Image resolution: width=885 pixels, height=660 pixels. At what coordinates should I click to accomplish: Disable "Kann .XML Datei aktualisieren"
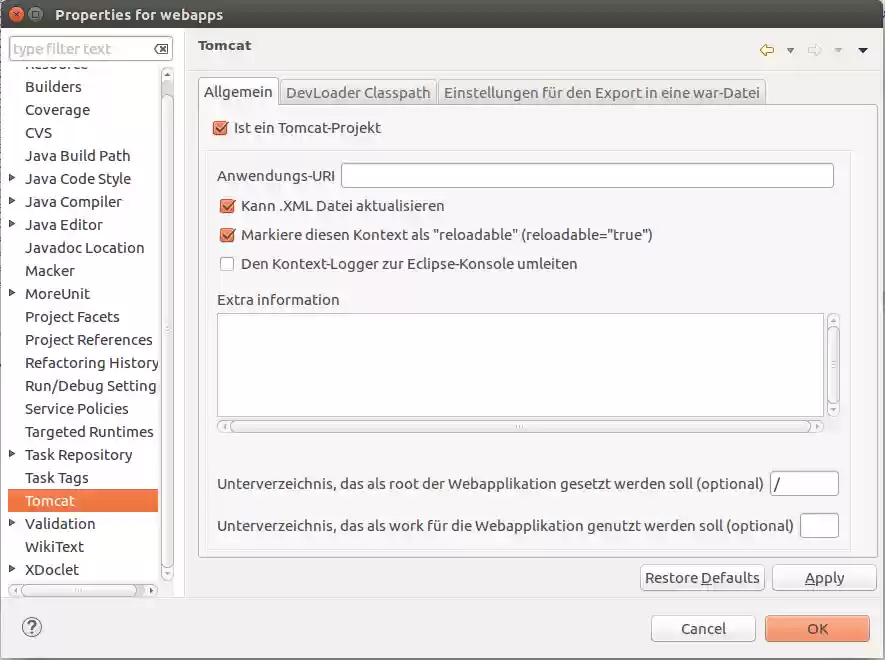click(x=225, y=205)
